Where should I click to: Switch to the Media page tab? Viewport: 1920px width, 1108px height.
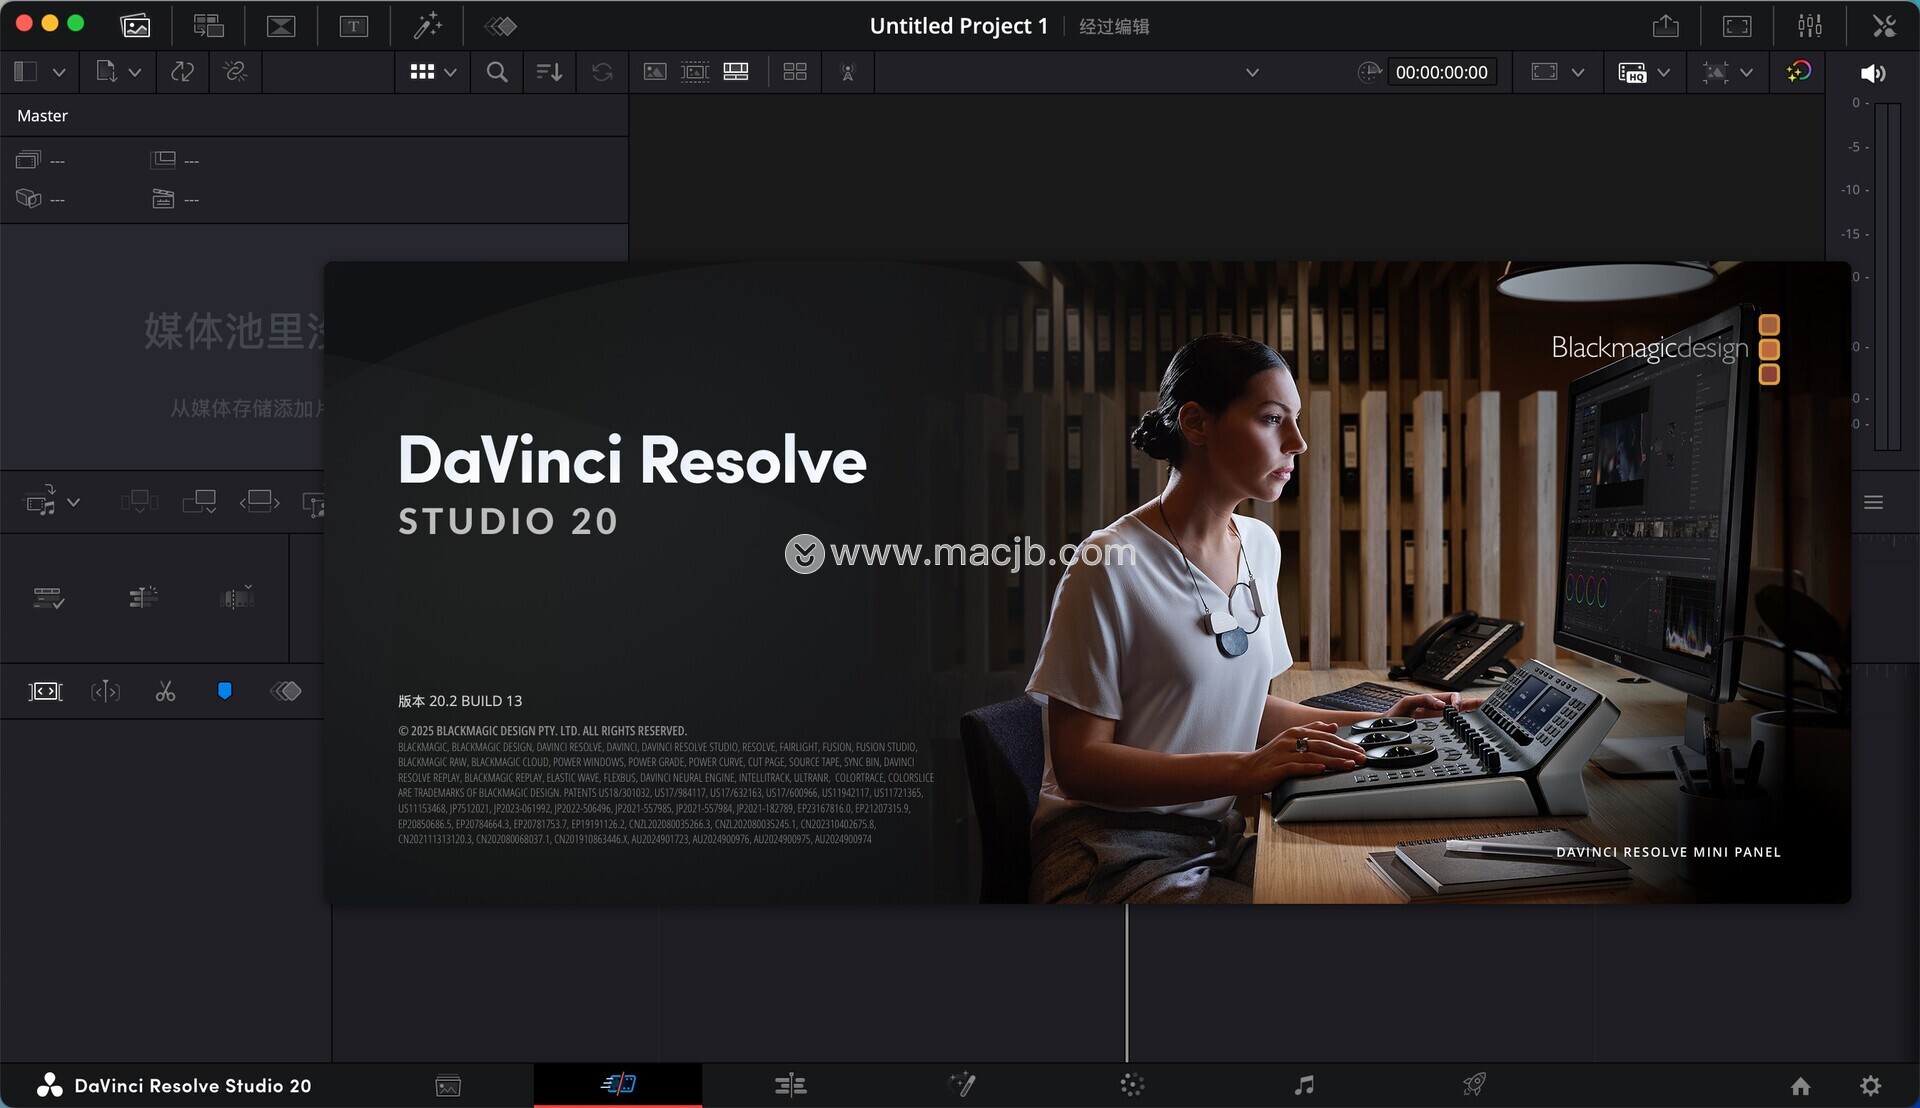448,1085
